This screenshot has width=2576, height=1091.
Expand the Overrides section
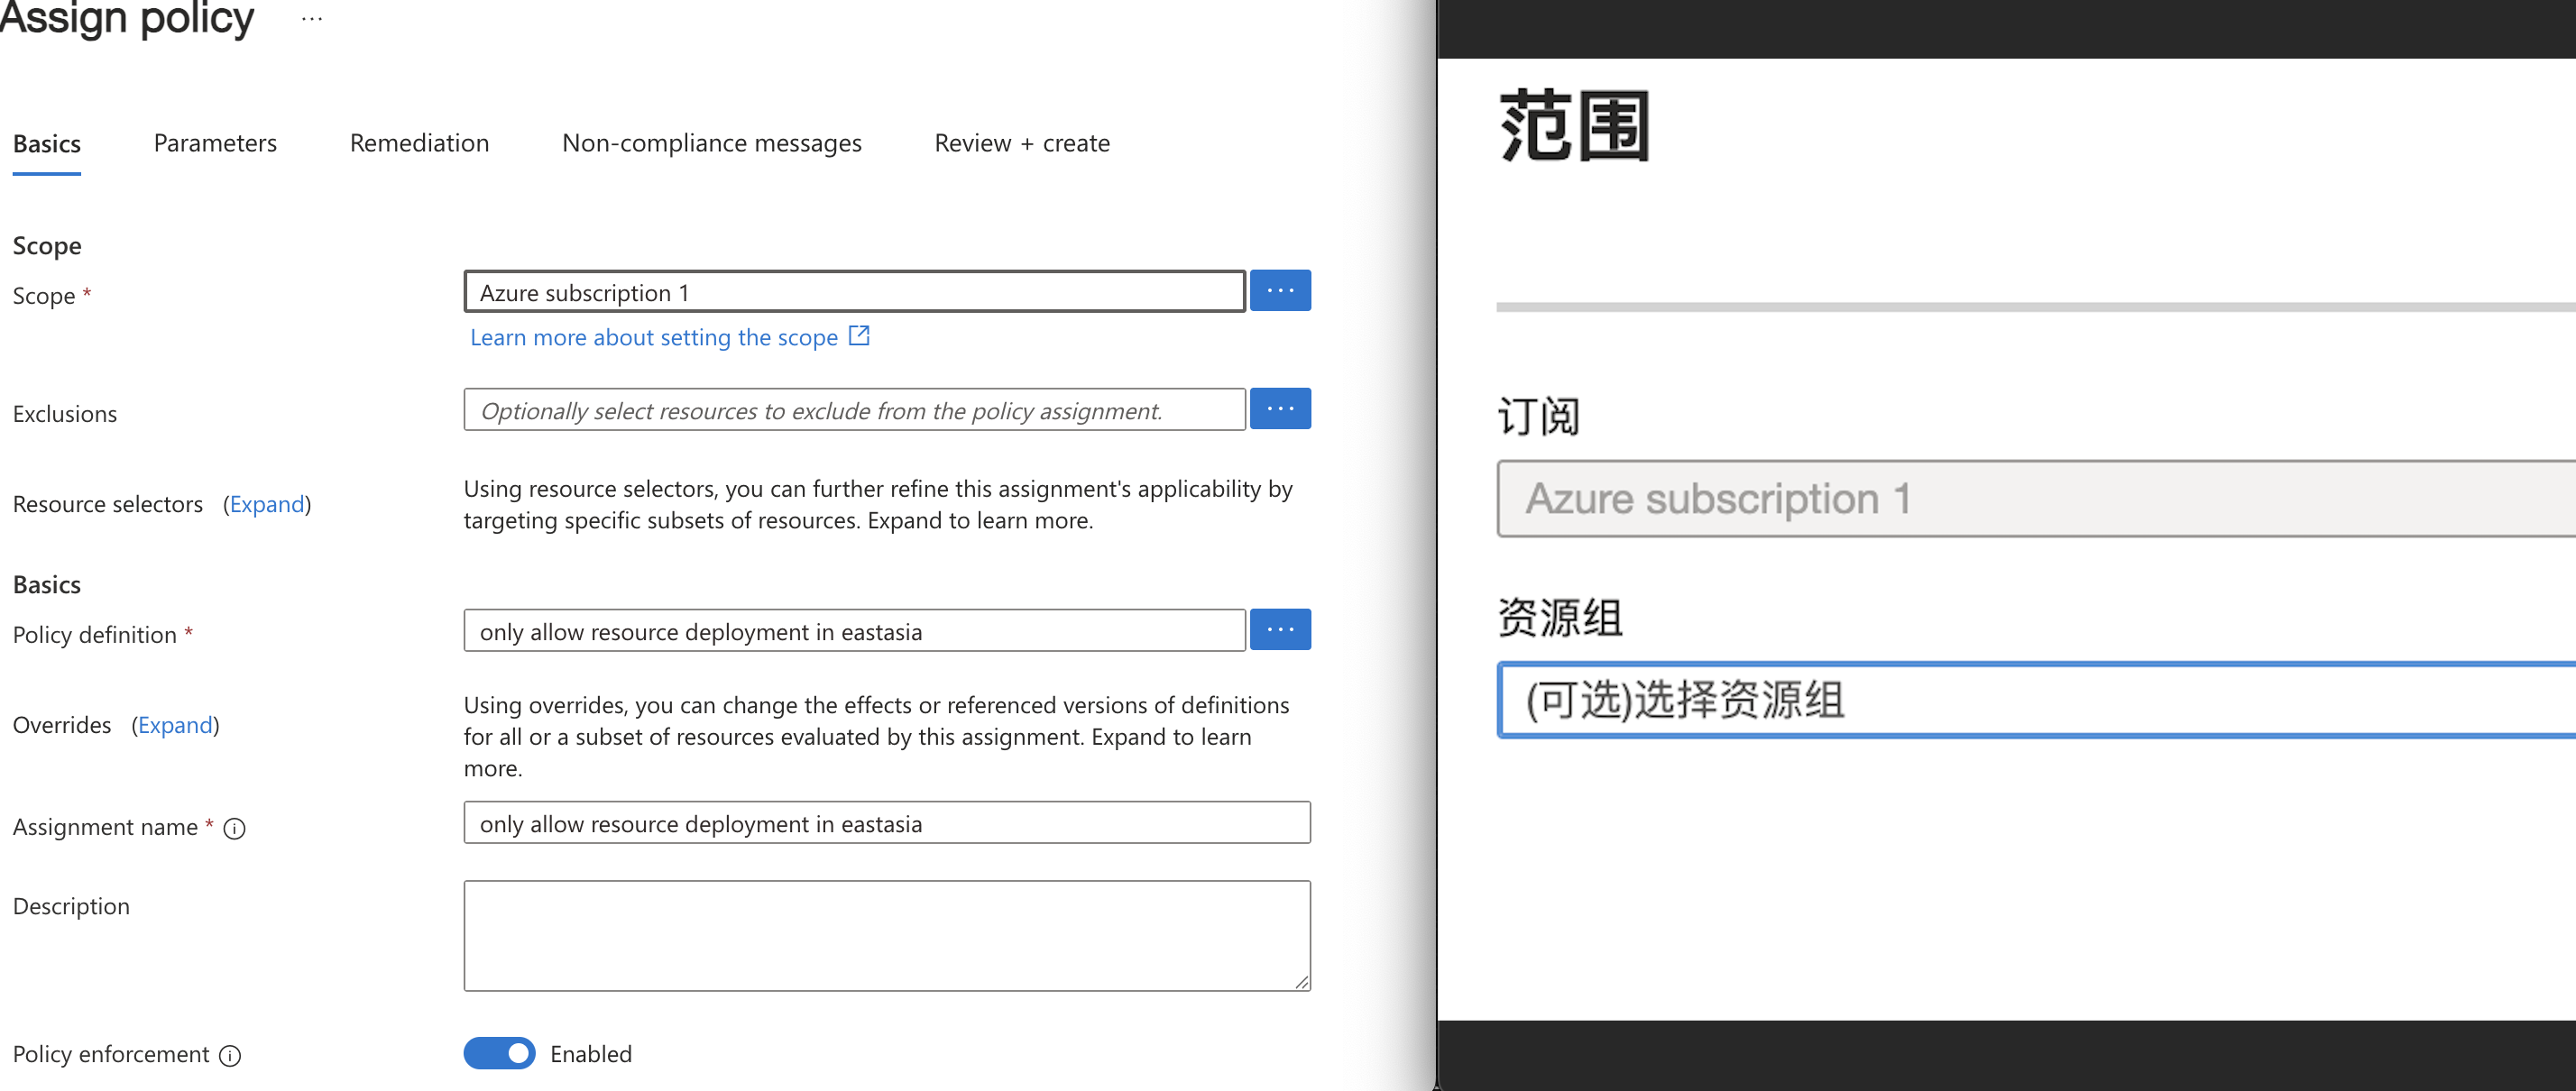[x=175, y=725]
